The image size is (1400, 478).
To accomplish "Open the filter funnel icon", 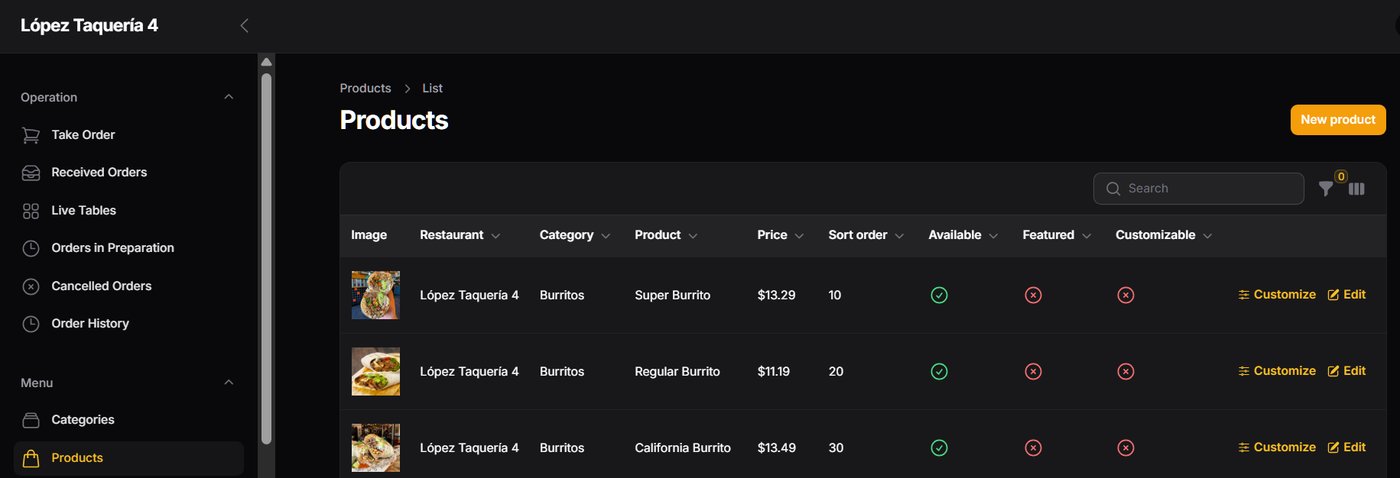I will (1325, 188).
